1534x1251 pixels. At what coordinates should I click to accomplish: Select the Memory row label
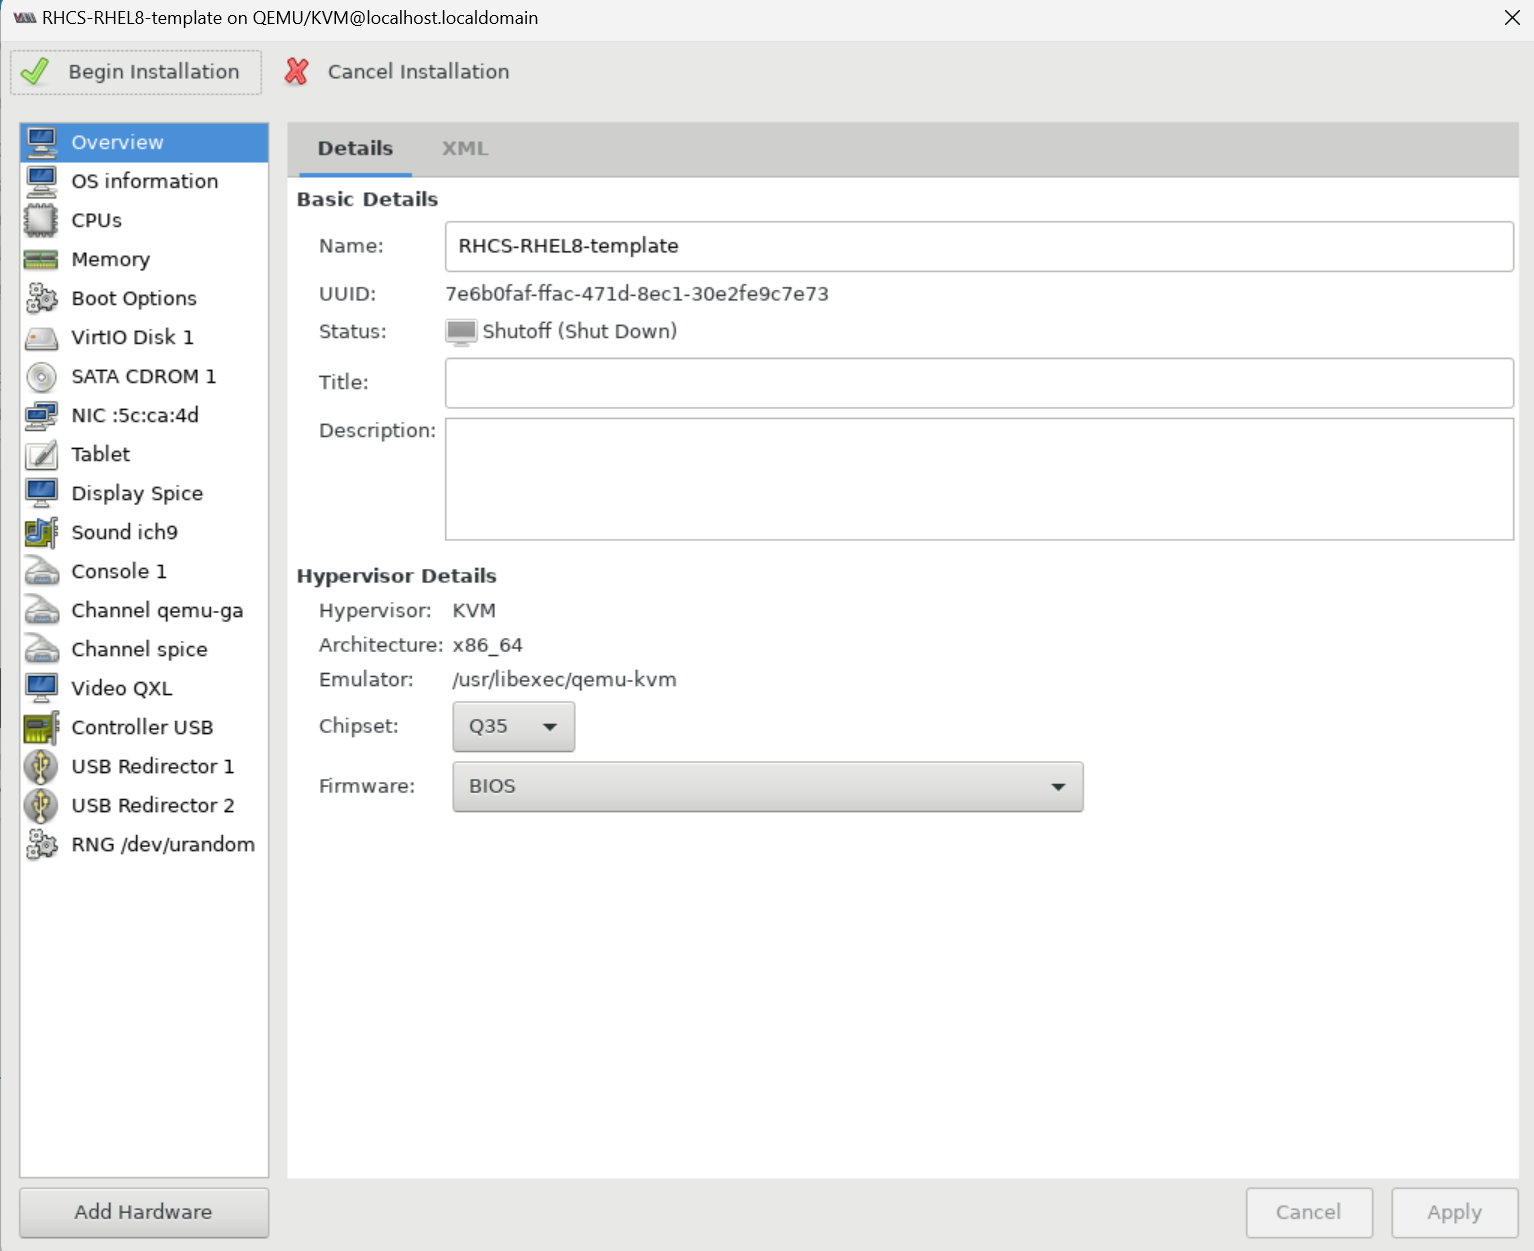coord(111,260)
